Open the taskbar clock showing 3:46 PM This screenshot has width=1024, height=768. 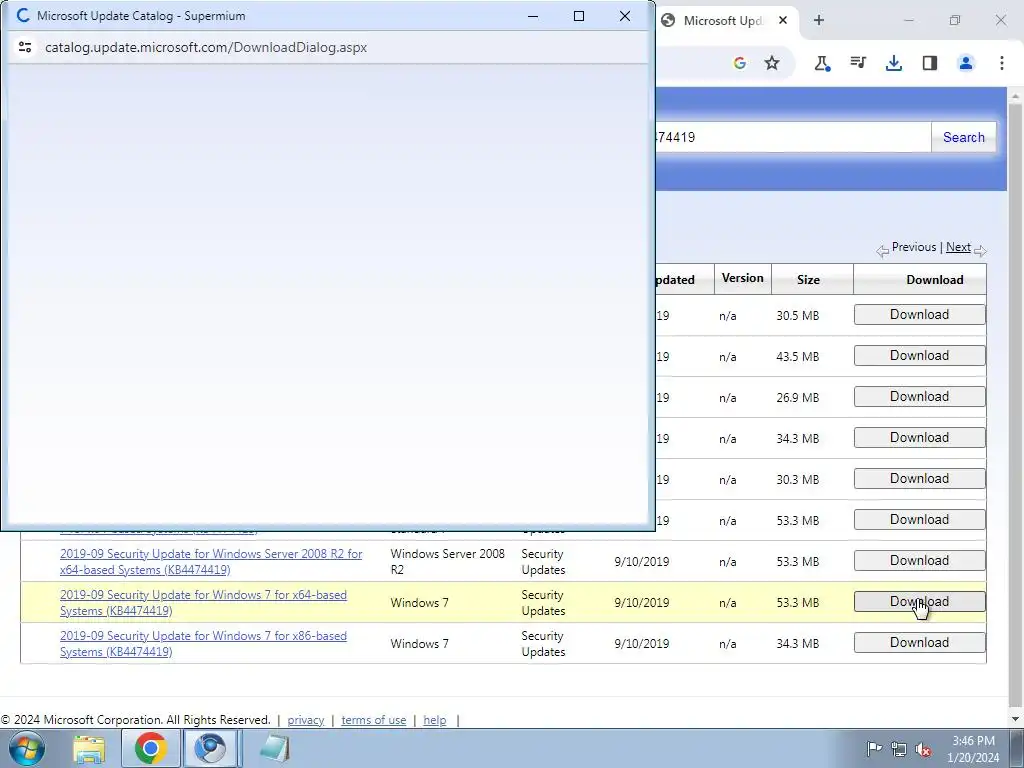point(973,748)
